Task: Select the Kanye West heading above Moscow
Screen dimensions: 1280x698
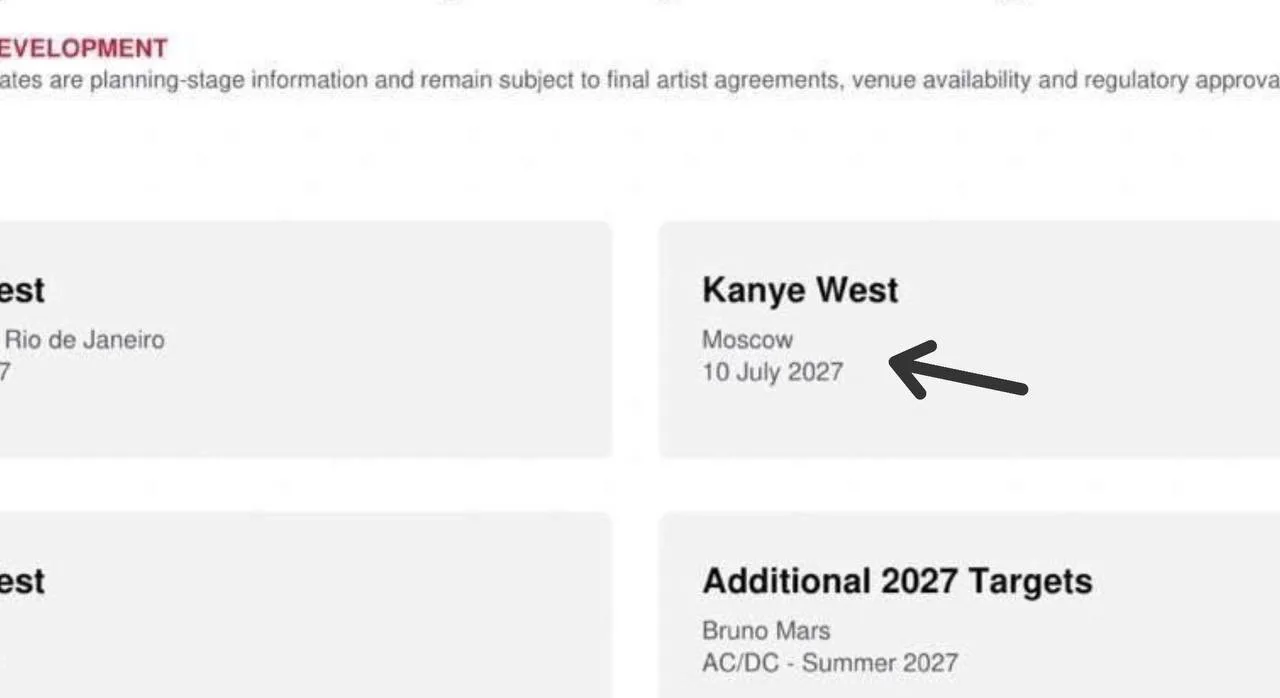Action: (800, 290)
